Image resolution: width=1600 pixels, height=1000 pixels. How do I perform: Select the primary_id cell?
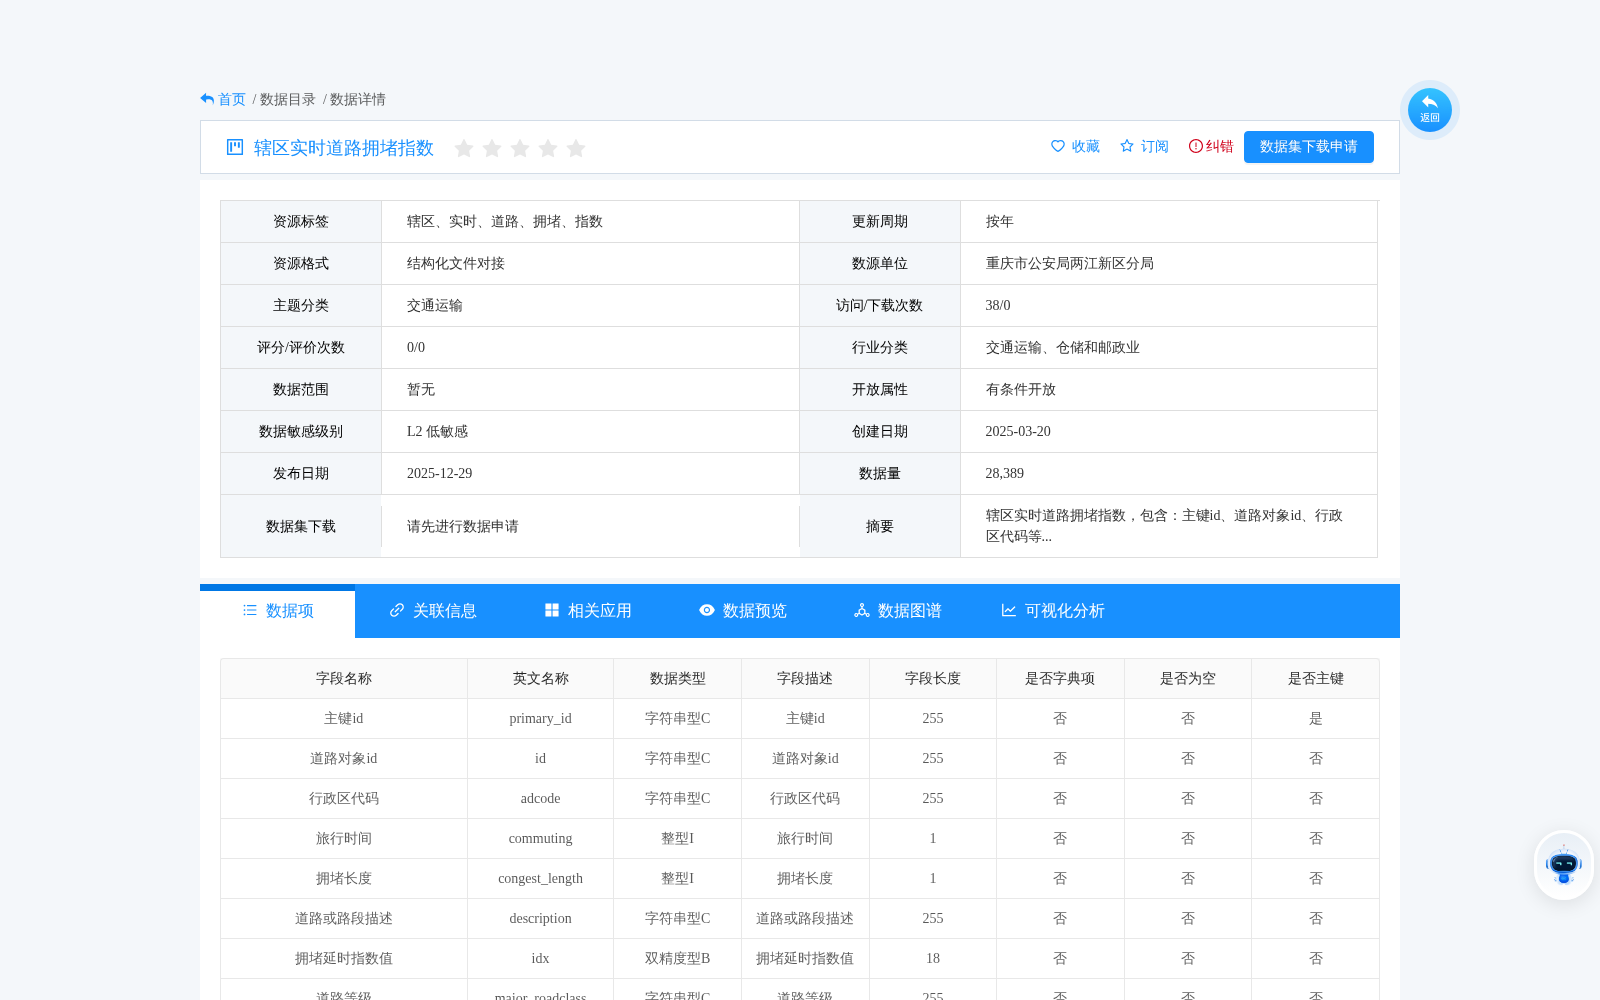(541, 719)
